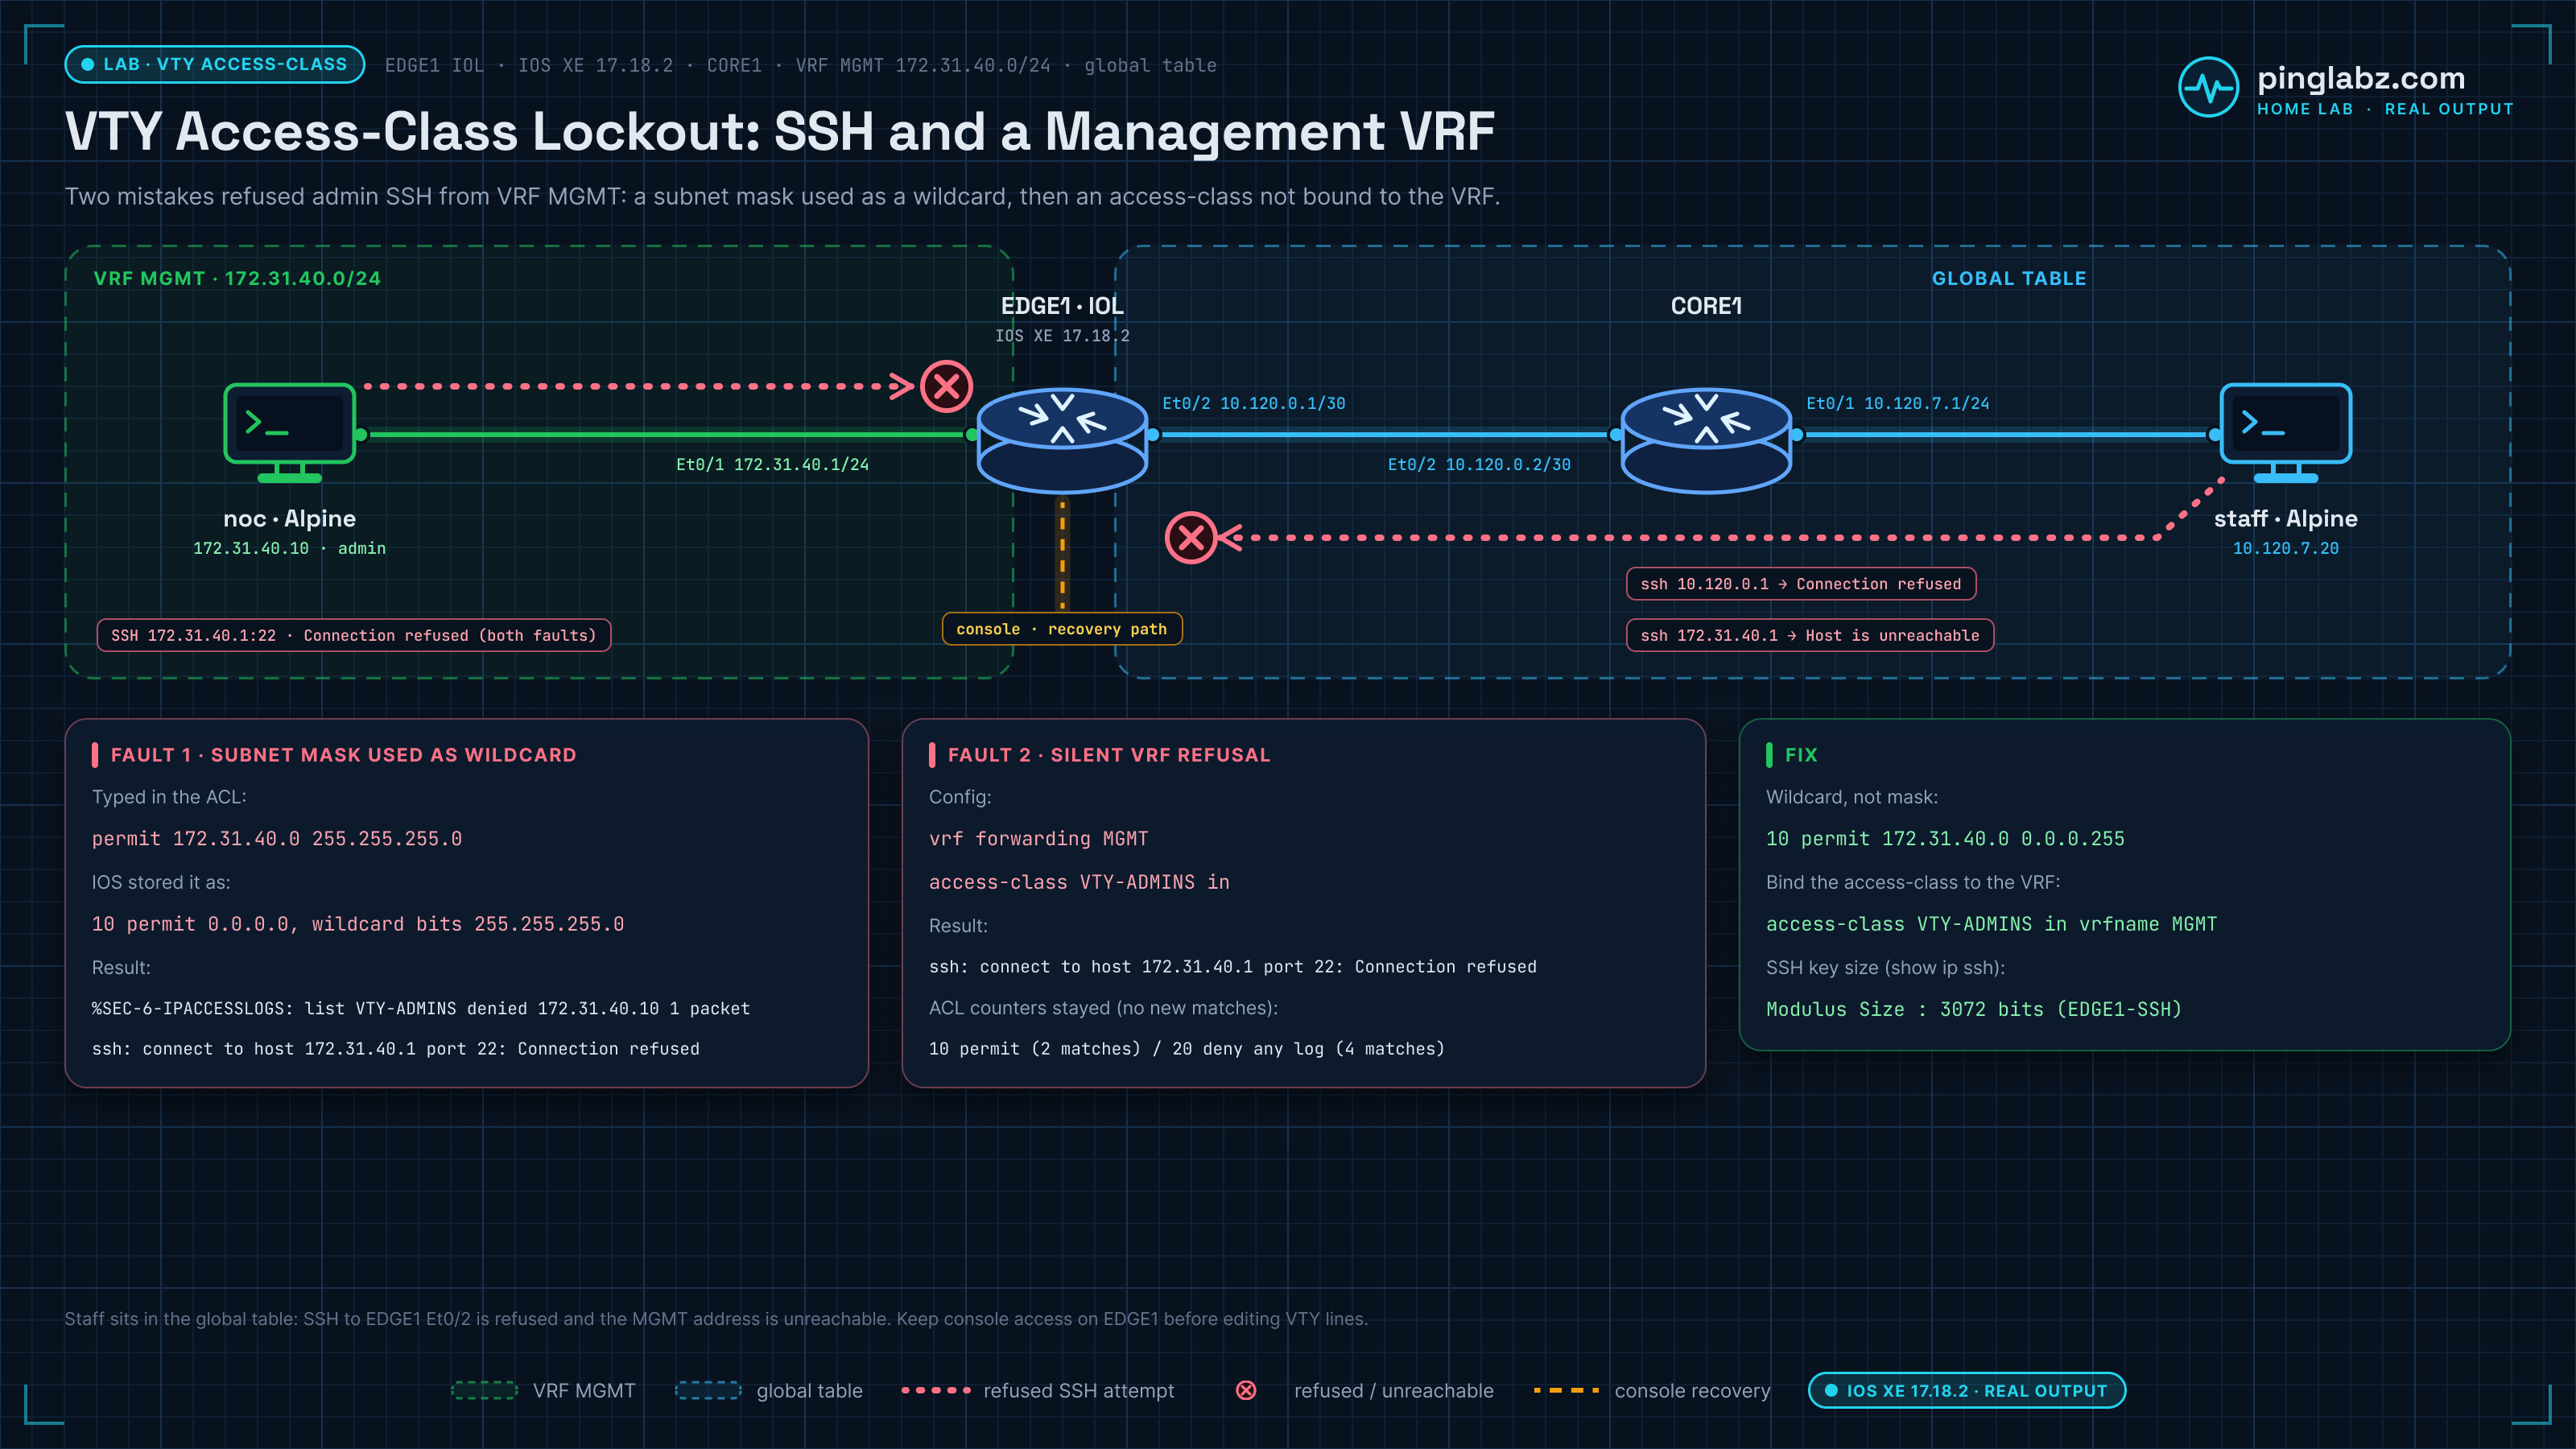Image resolution: width=2576 pixels, height=1449 pixels.
Task: Click 'Modulus Size : 3072 bits (EDGE1-SSH)'
Action: [x=1974, y=1009]
